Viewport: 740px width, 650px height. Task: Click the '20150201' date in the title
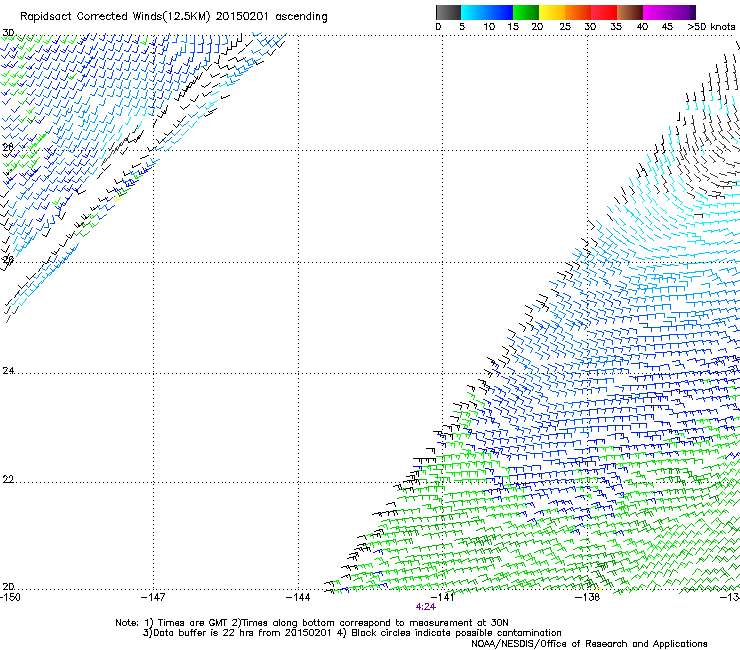[242, 17]
